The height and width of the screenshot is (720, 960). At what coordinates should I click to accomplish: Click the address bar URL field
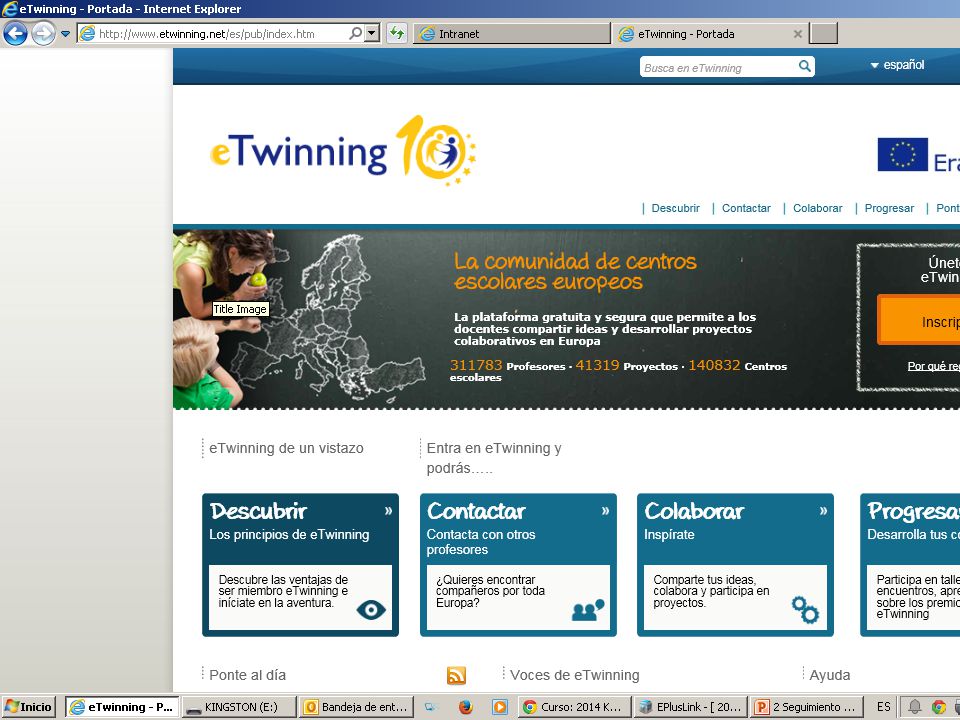tap(221, 34)
